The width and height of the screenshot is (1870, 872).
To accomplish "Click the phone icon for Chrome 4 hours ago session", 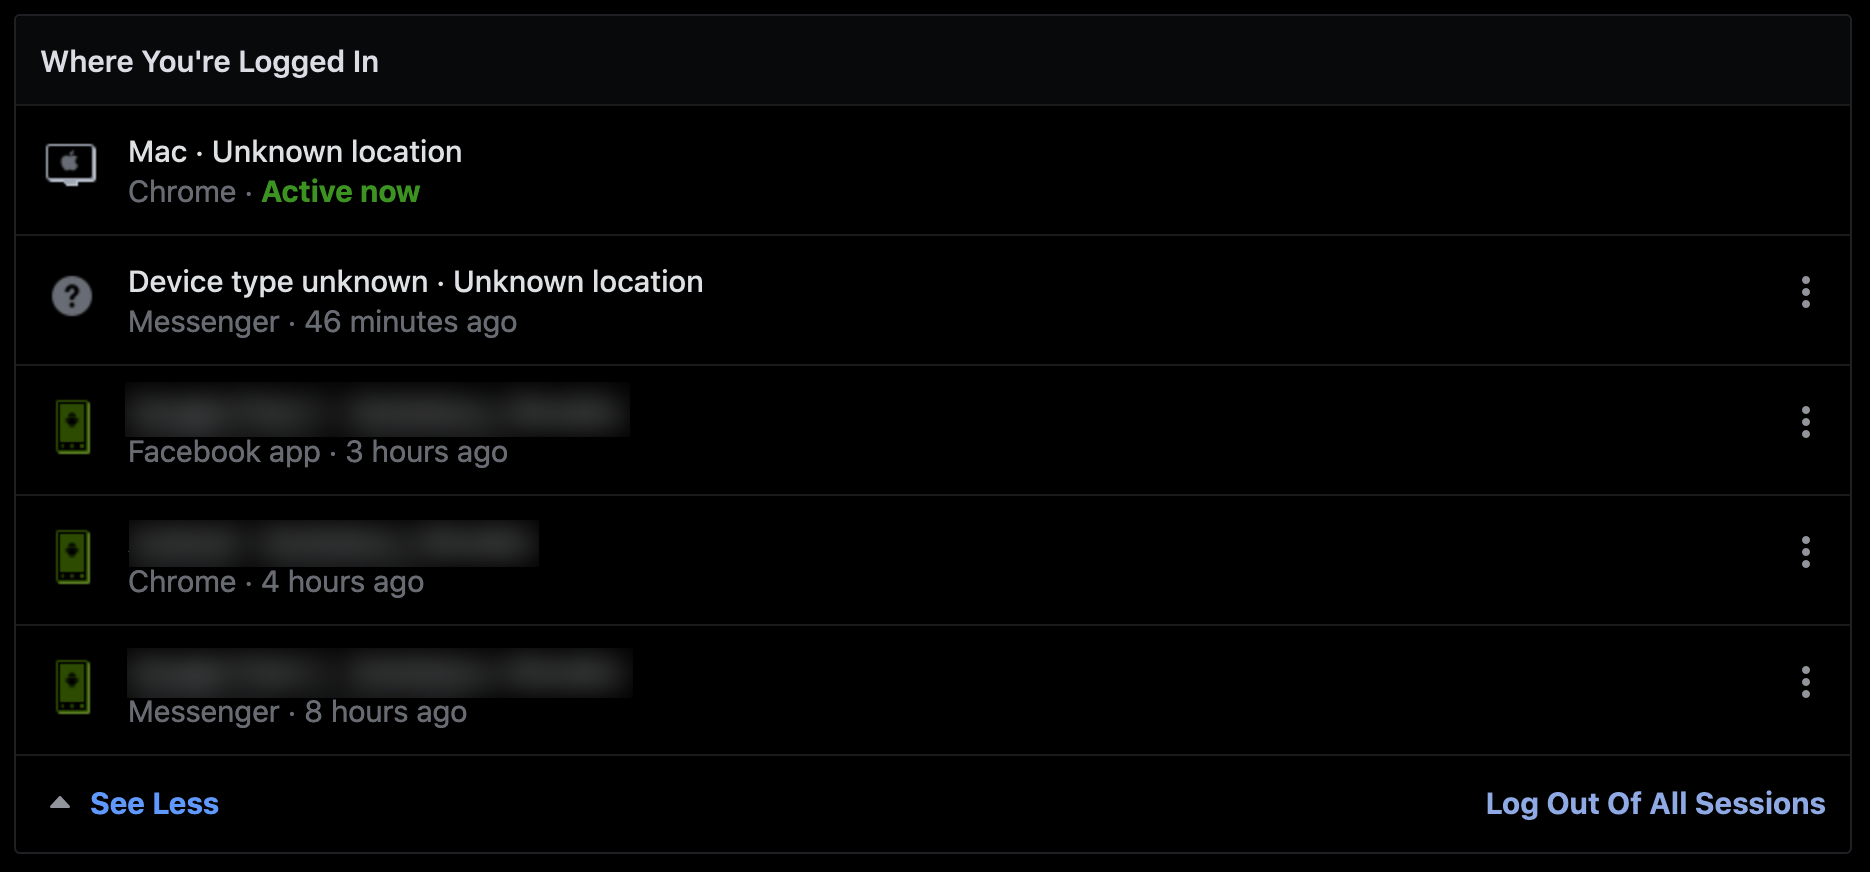I will coord(73,557).
